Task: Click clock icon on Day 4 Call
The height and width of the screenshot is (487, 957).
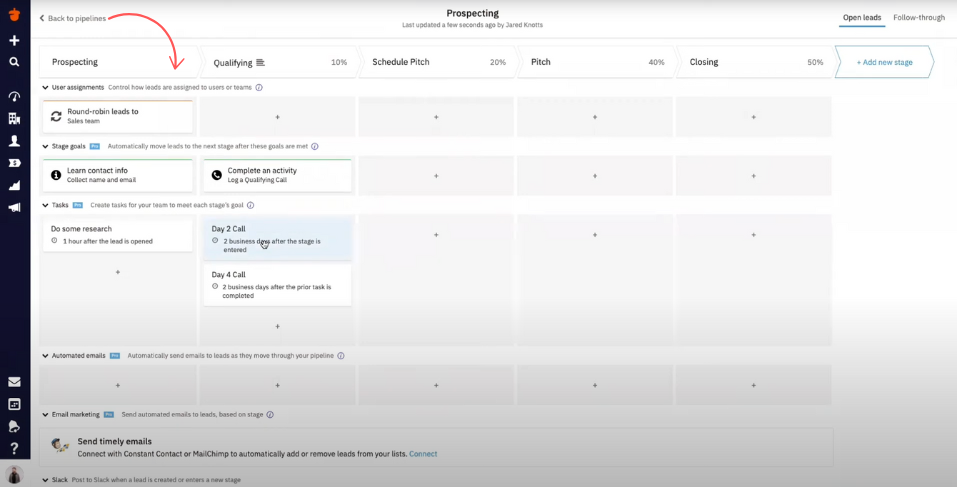Action: (215, 286)
